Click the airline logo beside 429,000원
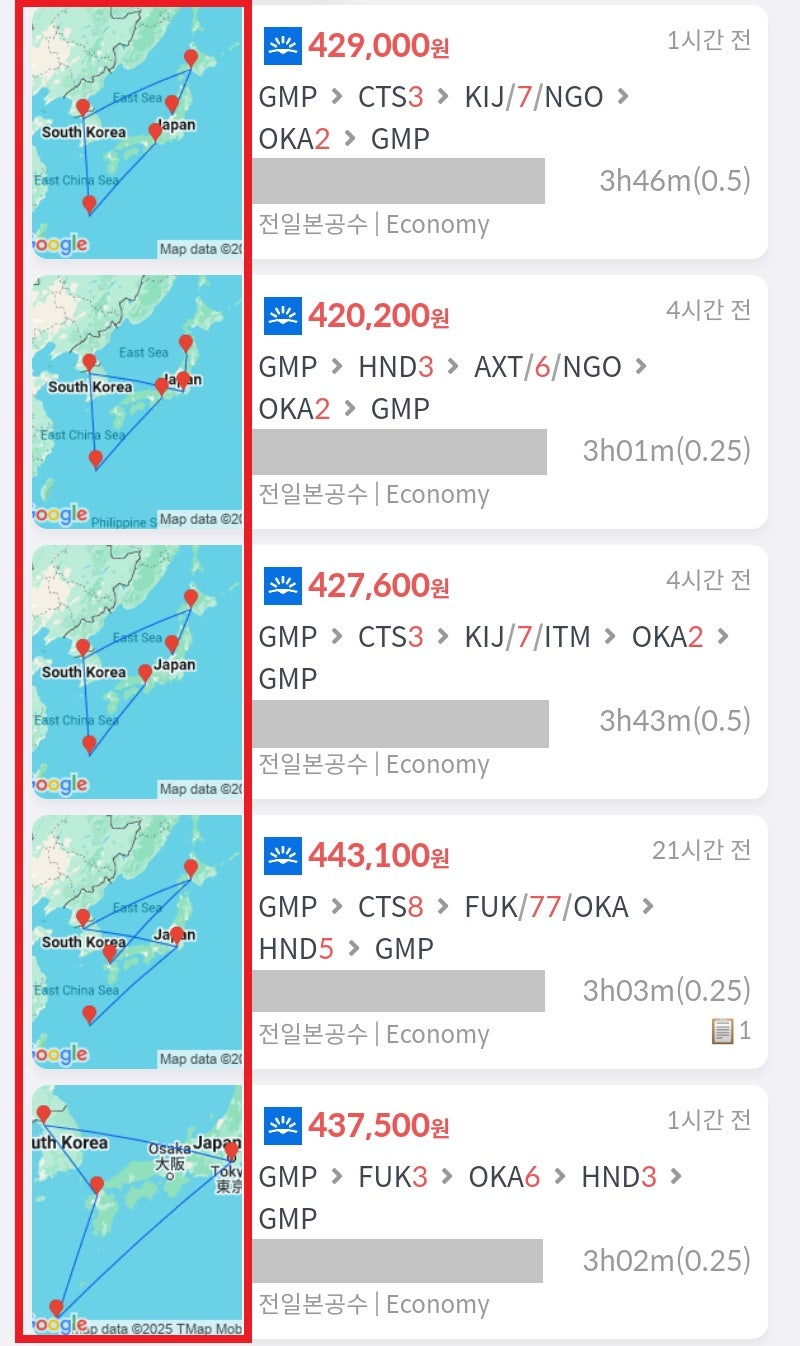 click(283, 46)
